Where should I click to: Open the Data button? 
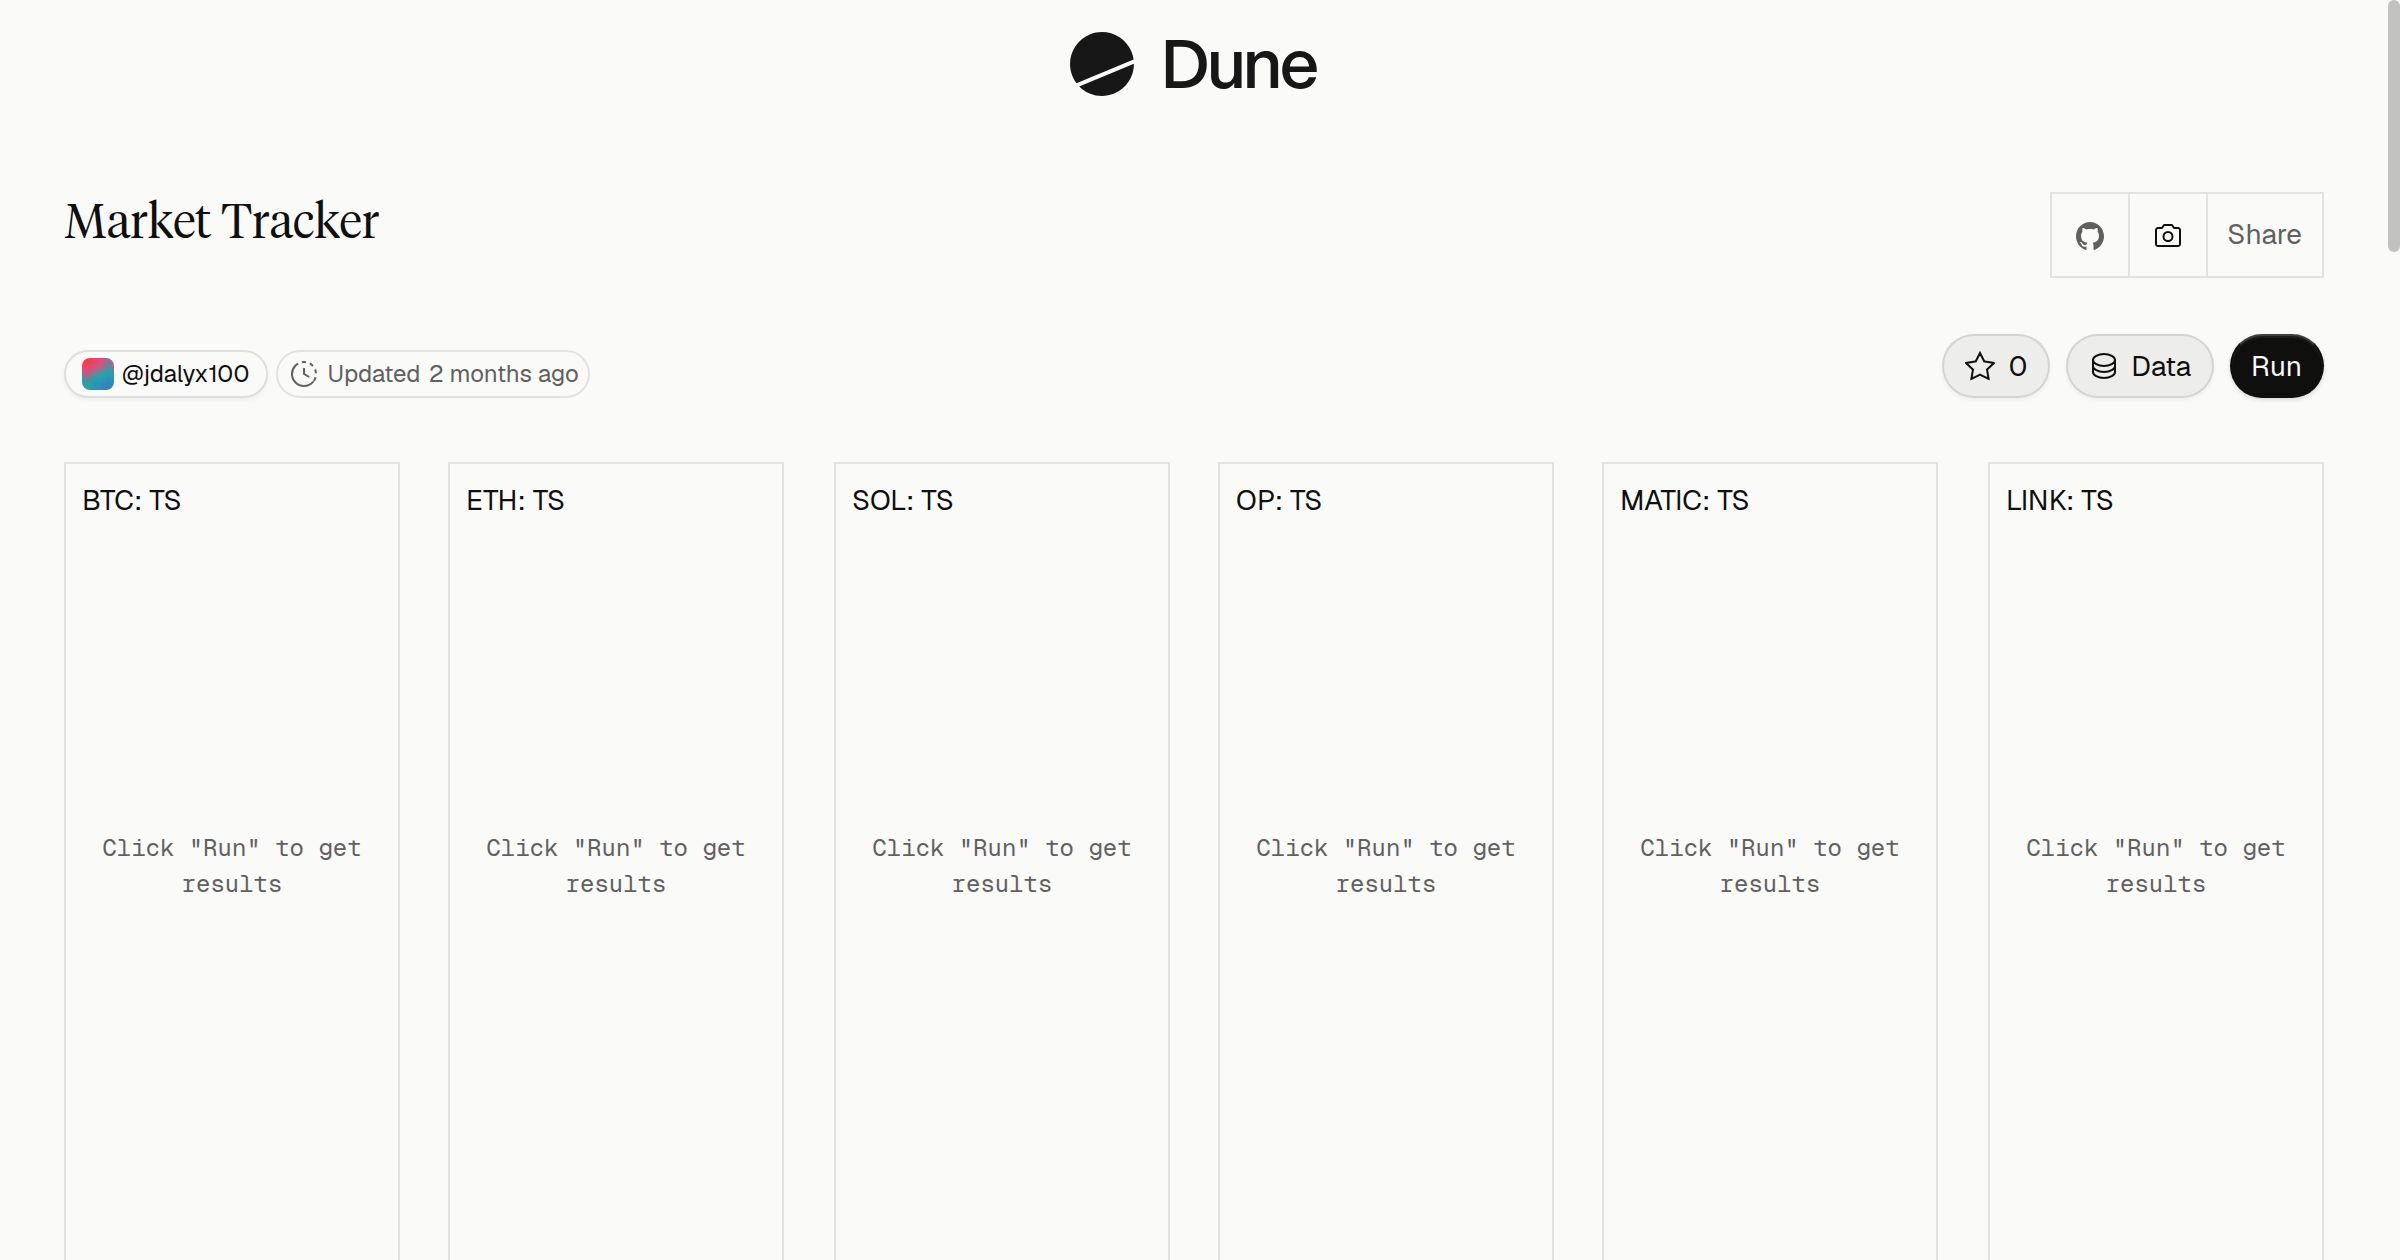coord(2139,366)
